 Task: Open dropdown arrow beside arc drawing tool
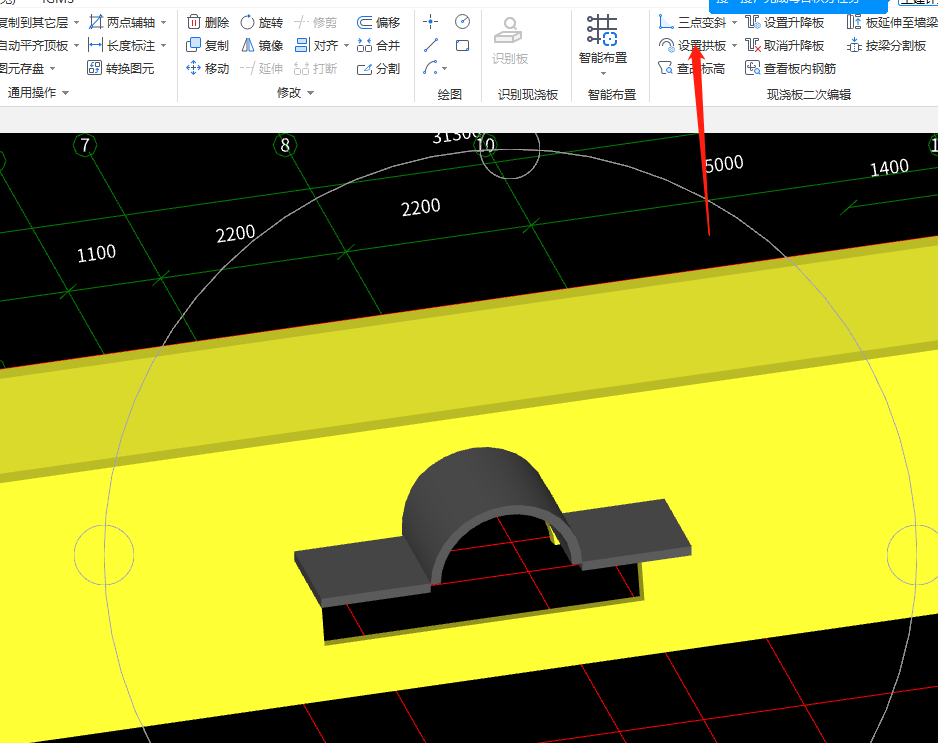coord(444,69)
